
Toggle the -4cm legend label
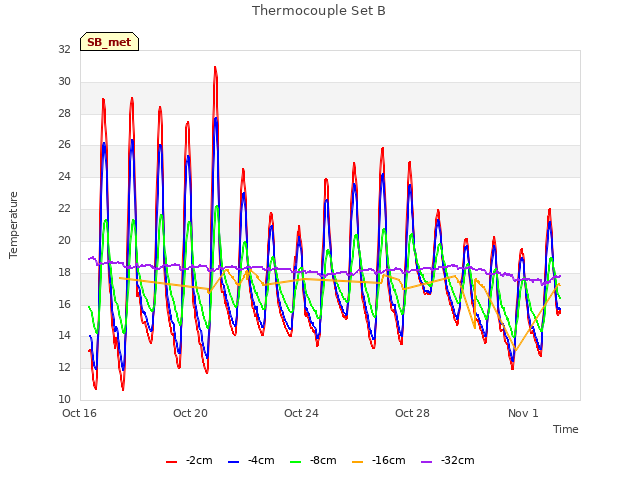tap(261, 460)
